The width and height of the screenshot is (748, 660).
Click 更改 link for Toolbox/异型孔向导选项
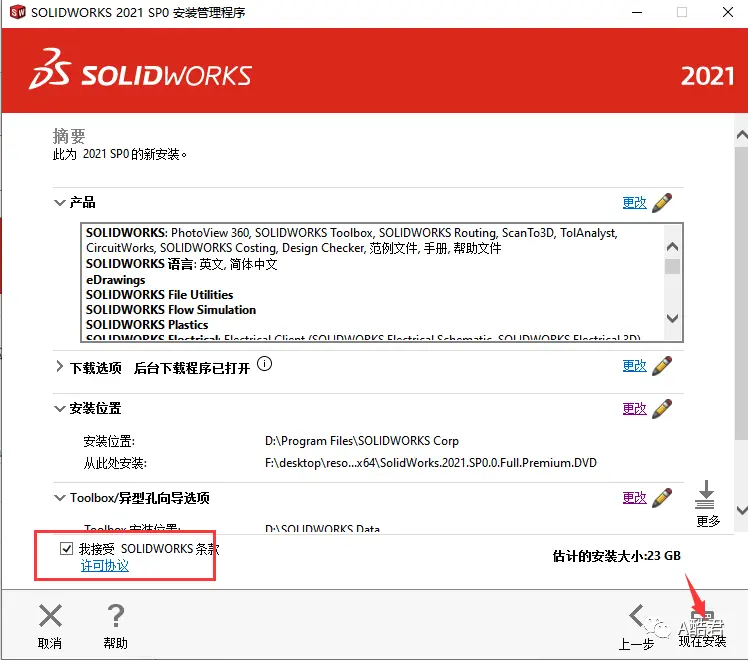point(634,497)
